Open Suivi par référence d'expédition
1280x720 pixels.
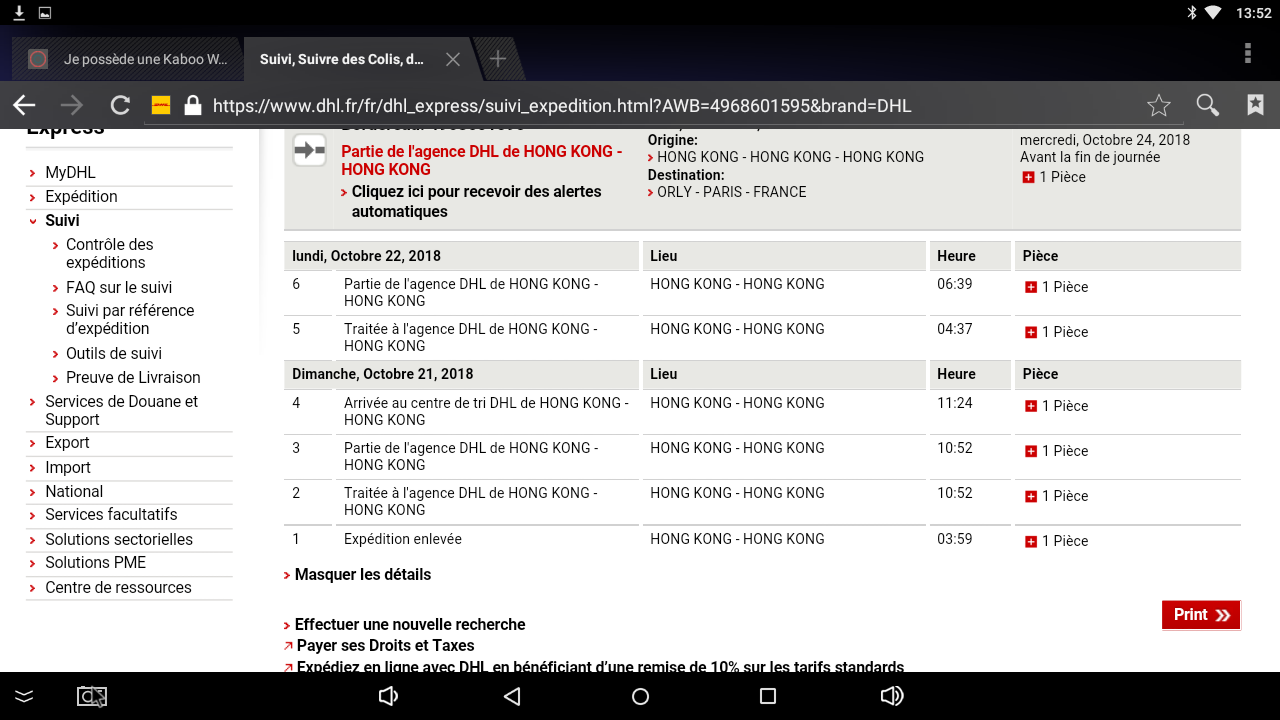[130, 319]
